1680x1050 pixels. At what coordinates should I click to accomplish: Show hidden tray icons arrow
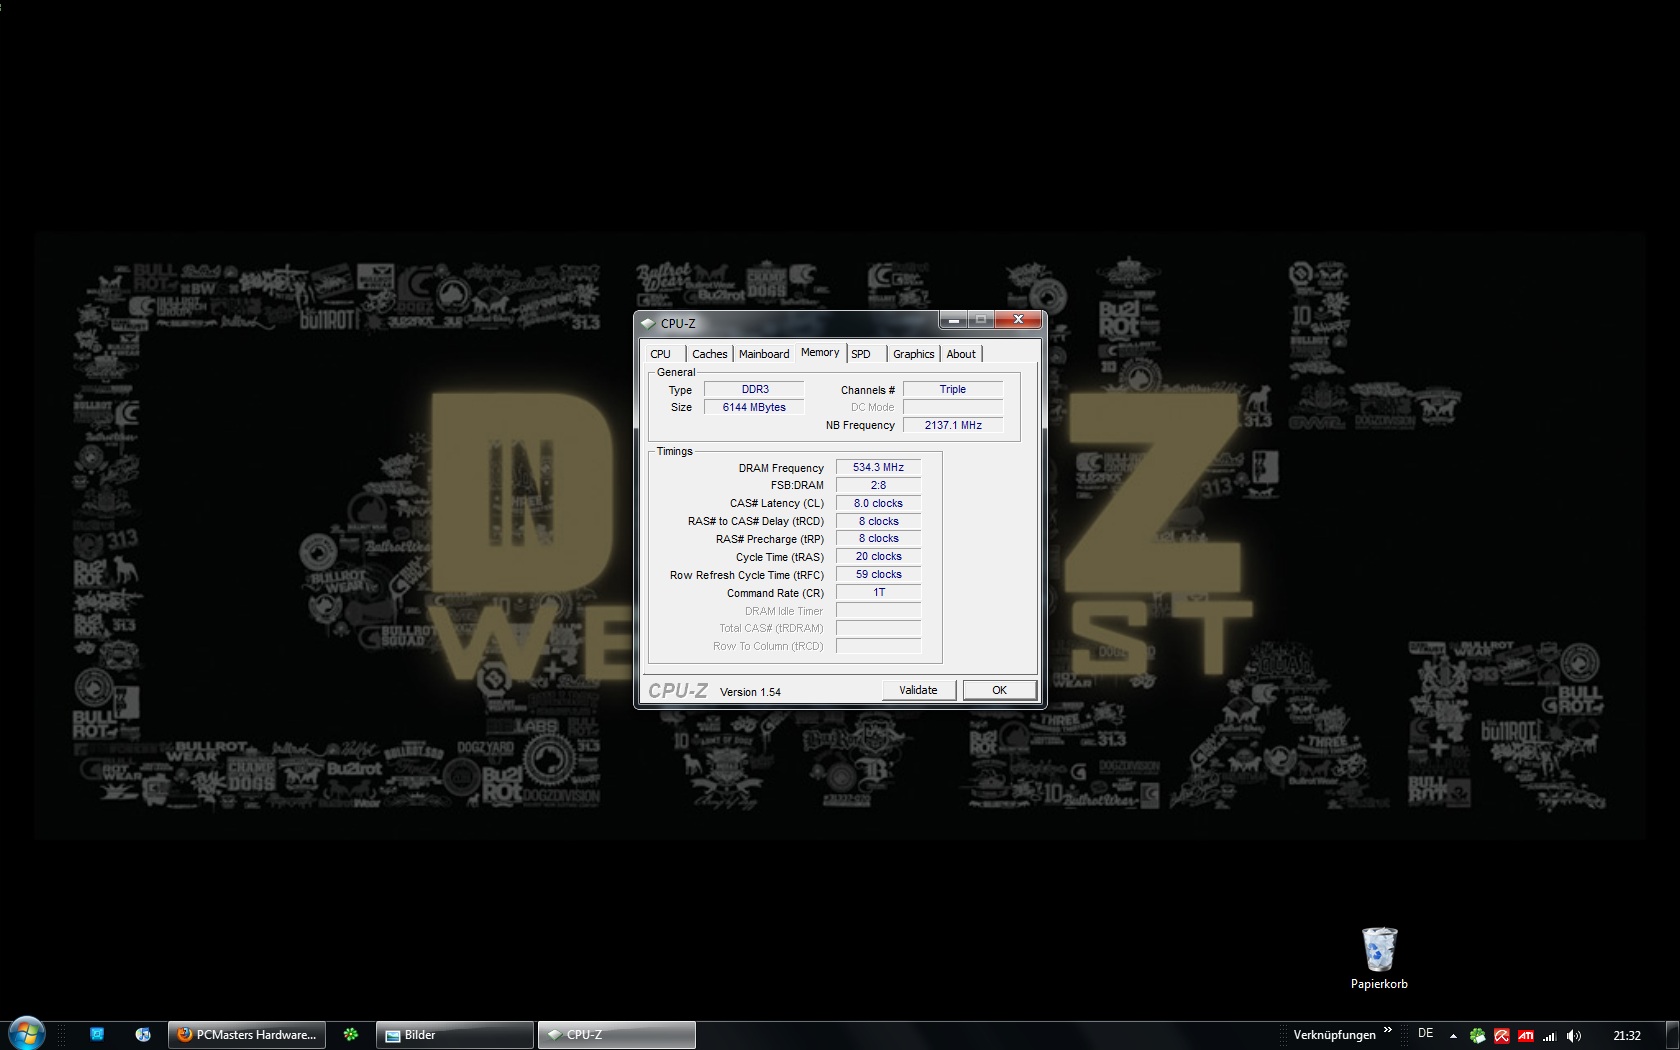point(1453,1036)
